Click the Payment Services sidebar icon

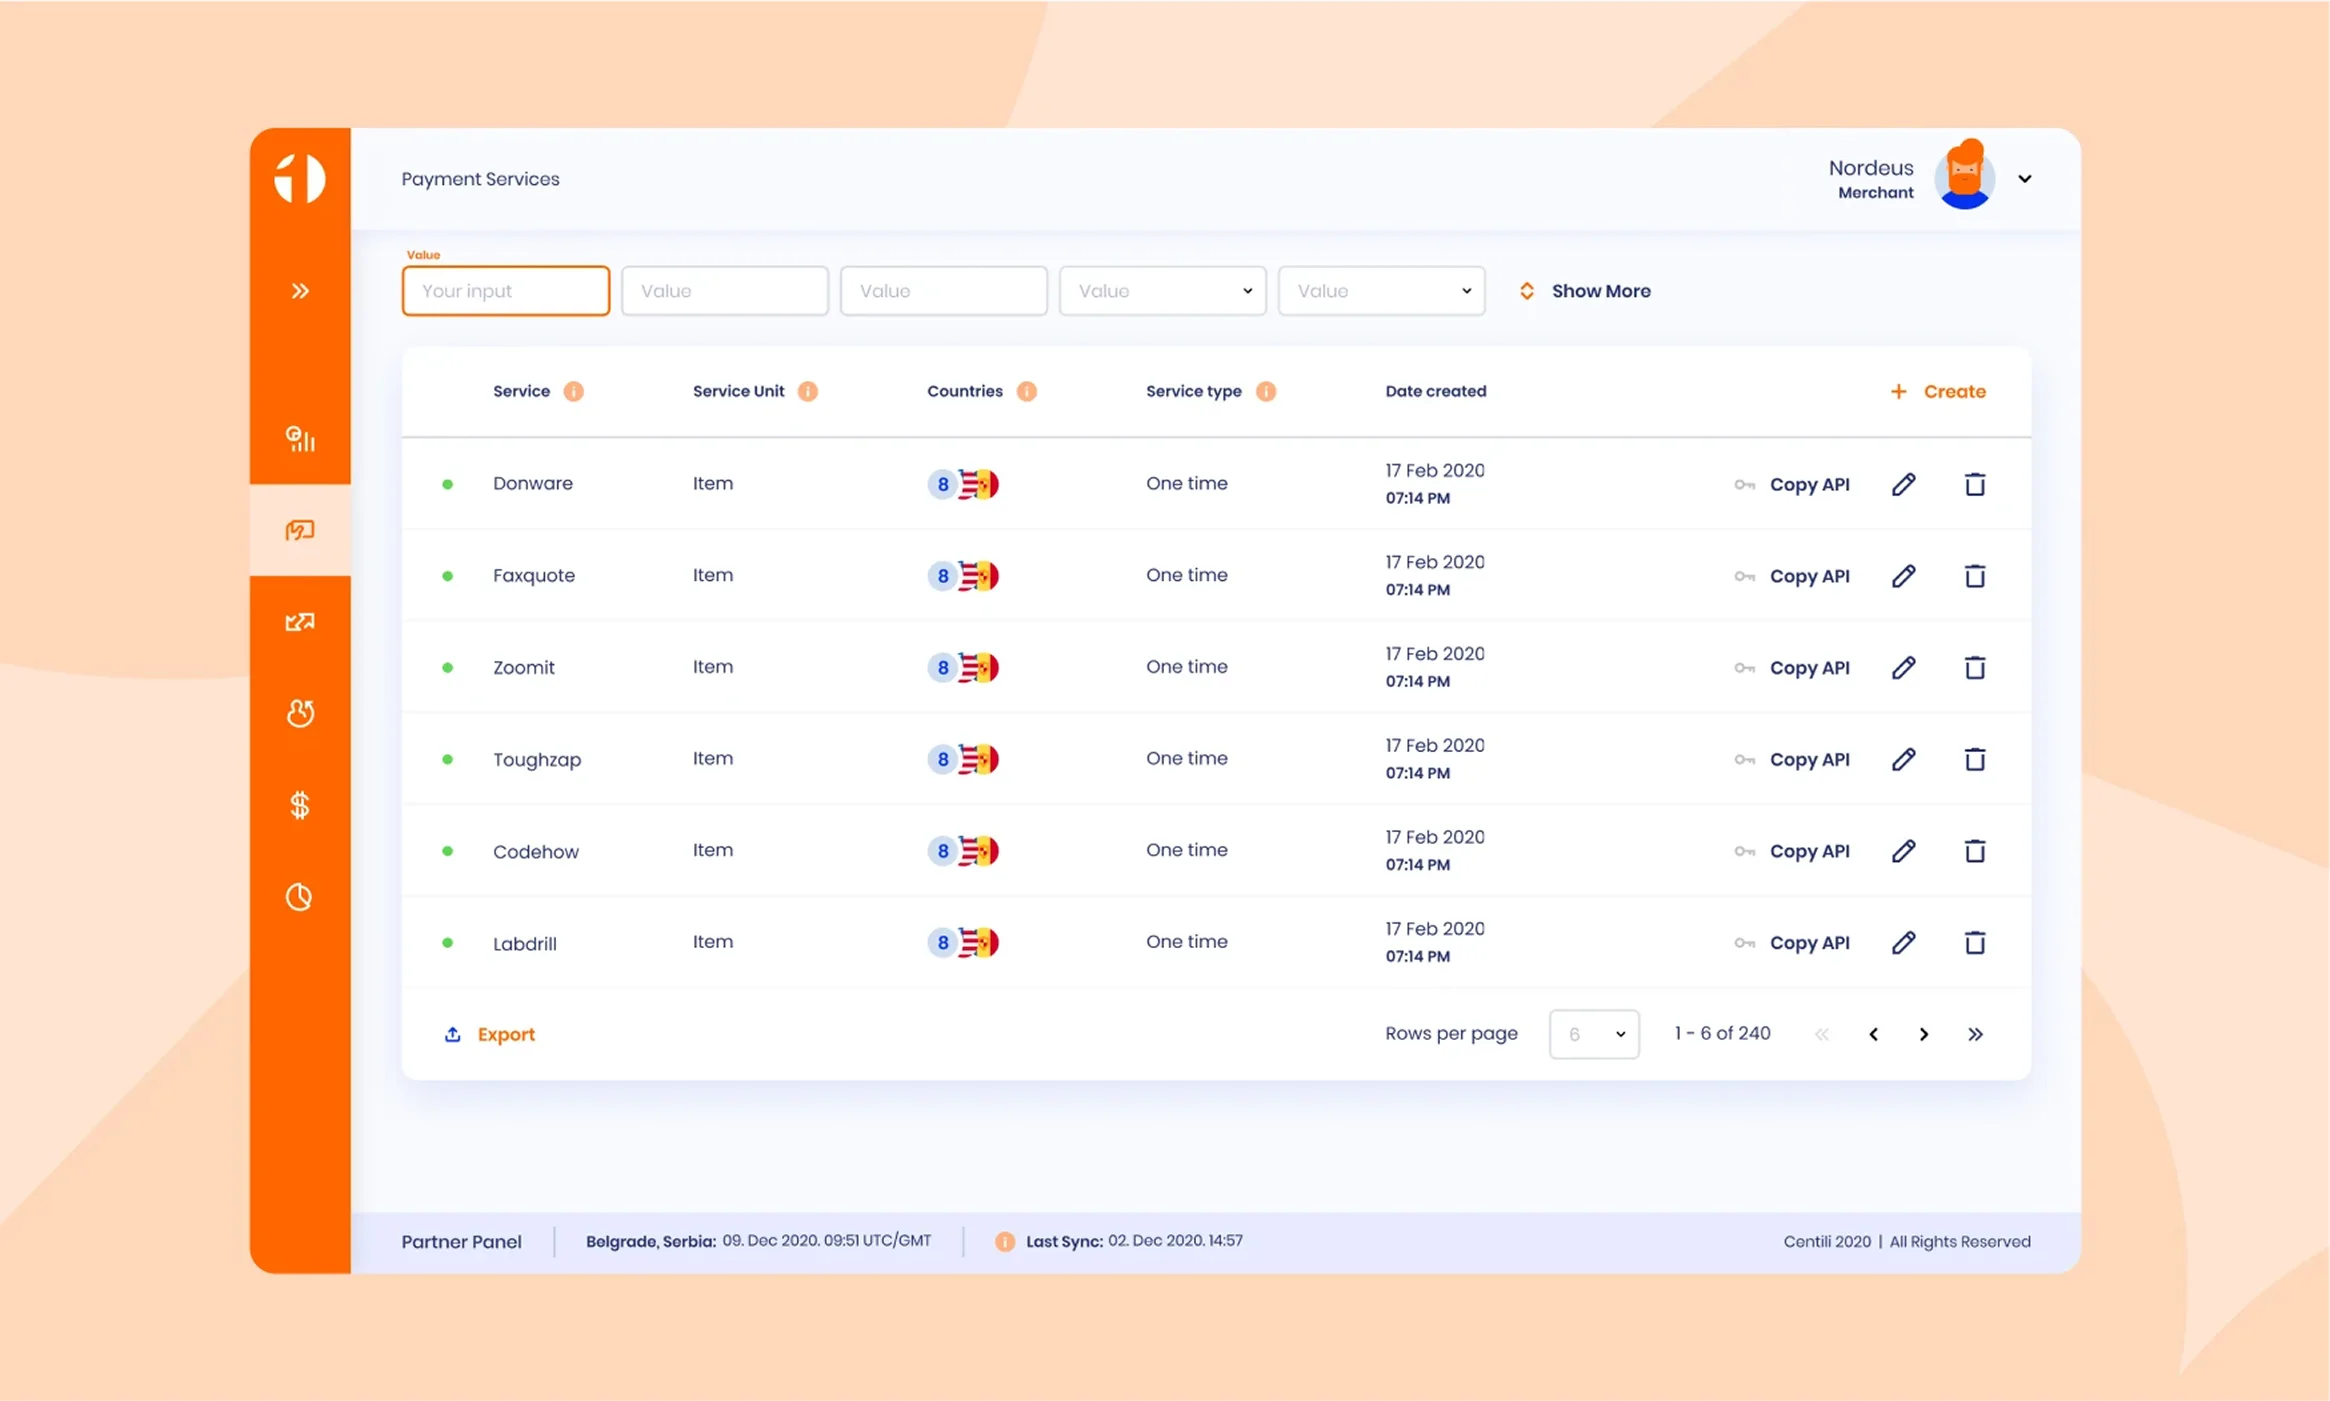(x=300, y=530)
